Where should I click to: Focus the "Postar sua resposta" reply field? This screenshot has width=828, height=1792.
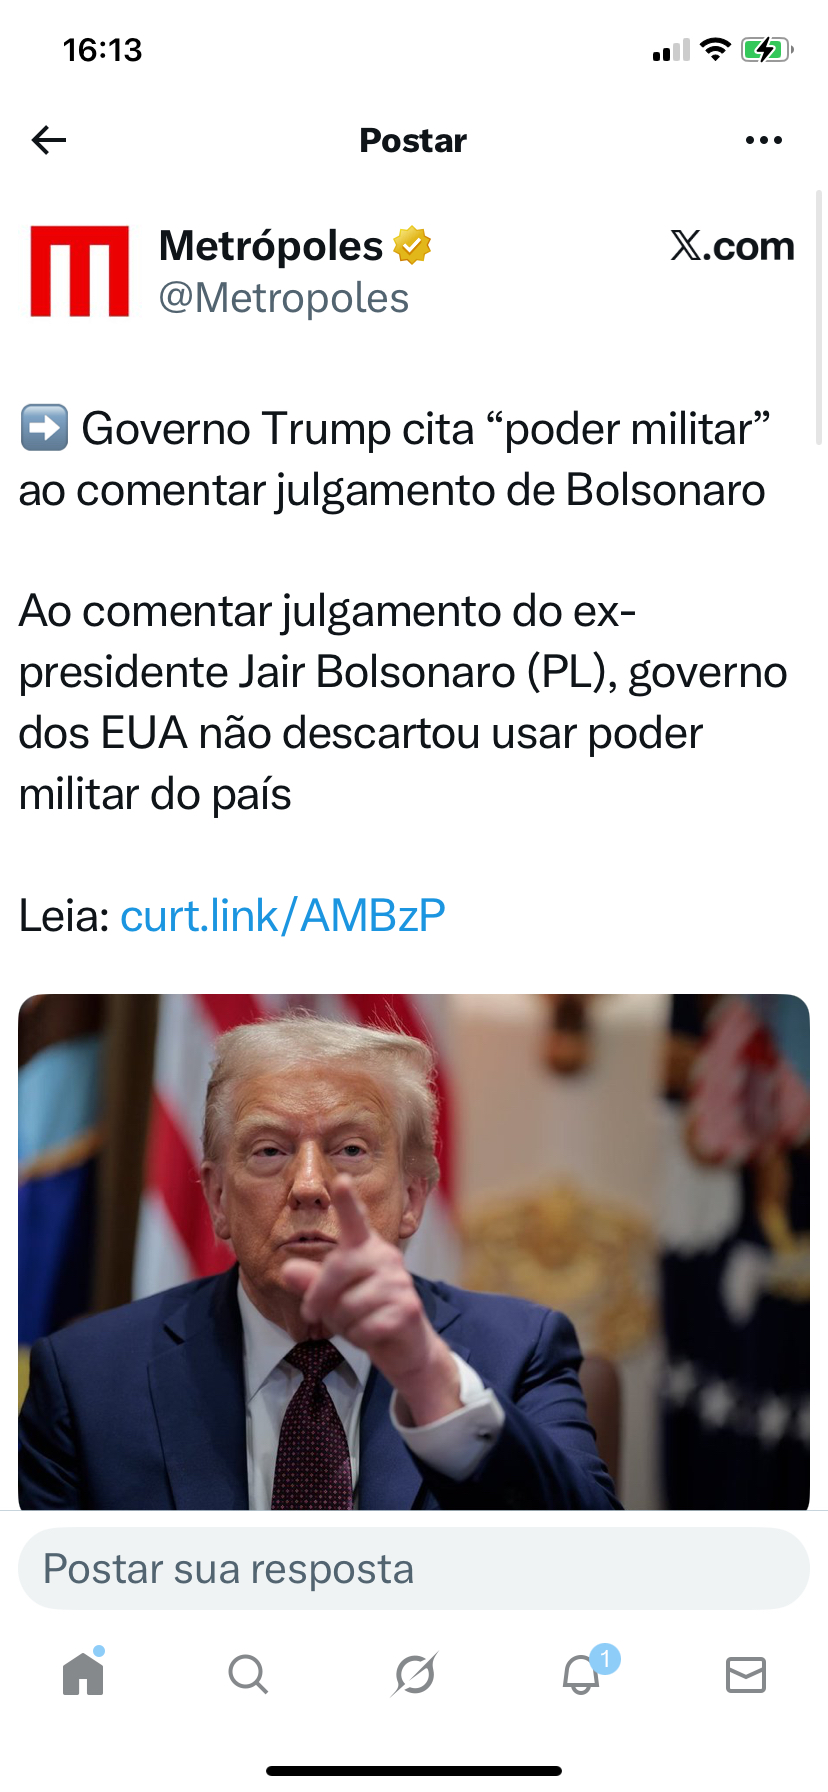pyautogui.click(x=414, y=1569)
